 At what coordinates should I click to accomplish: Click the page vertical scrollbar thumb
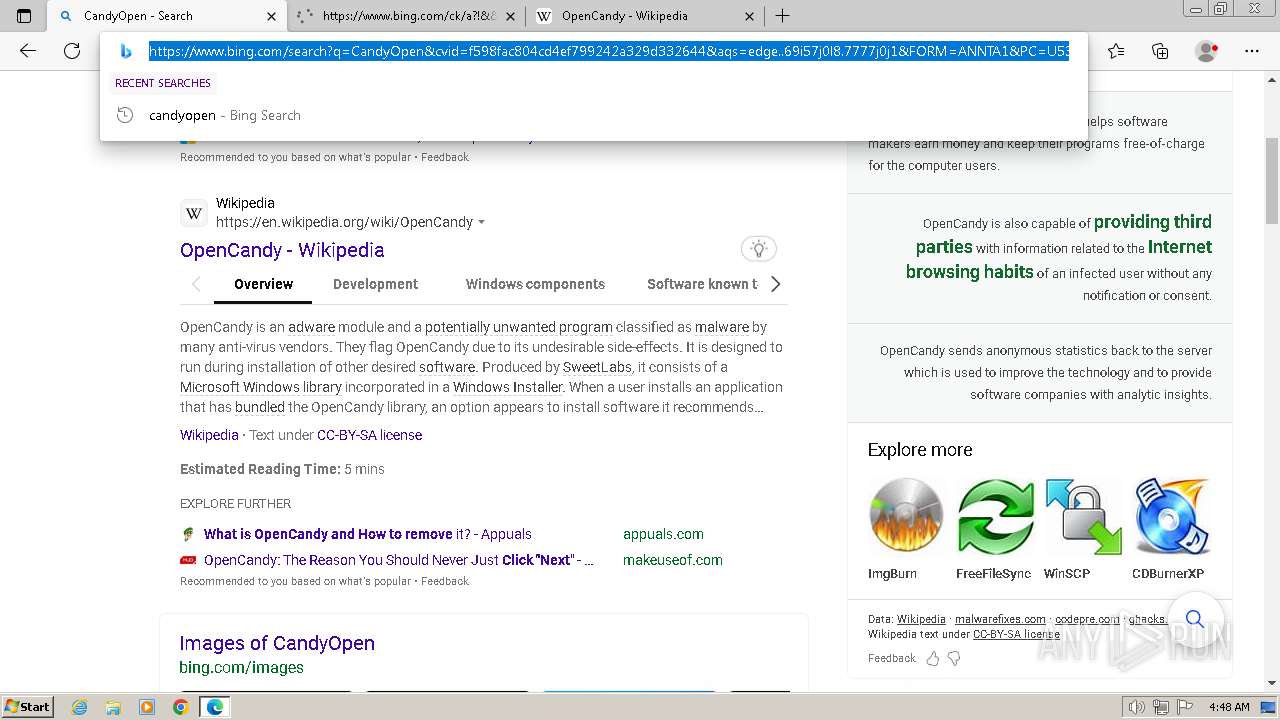1271,180
